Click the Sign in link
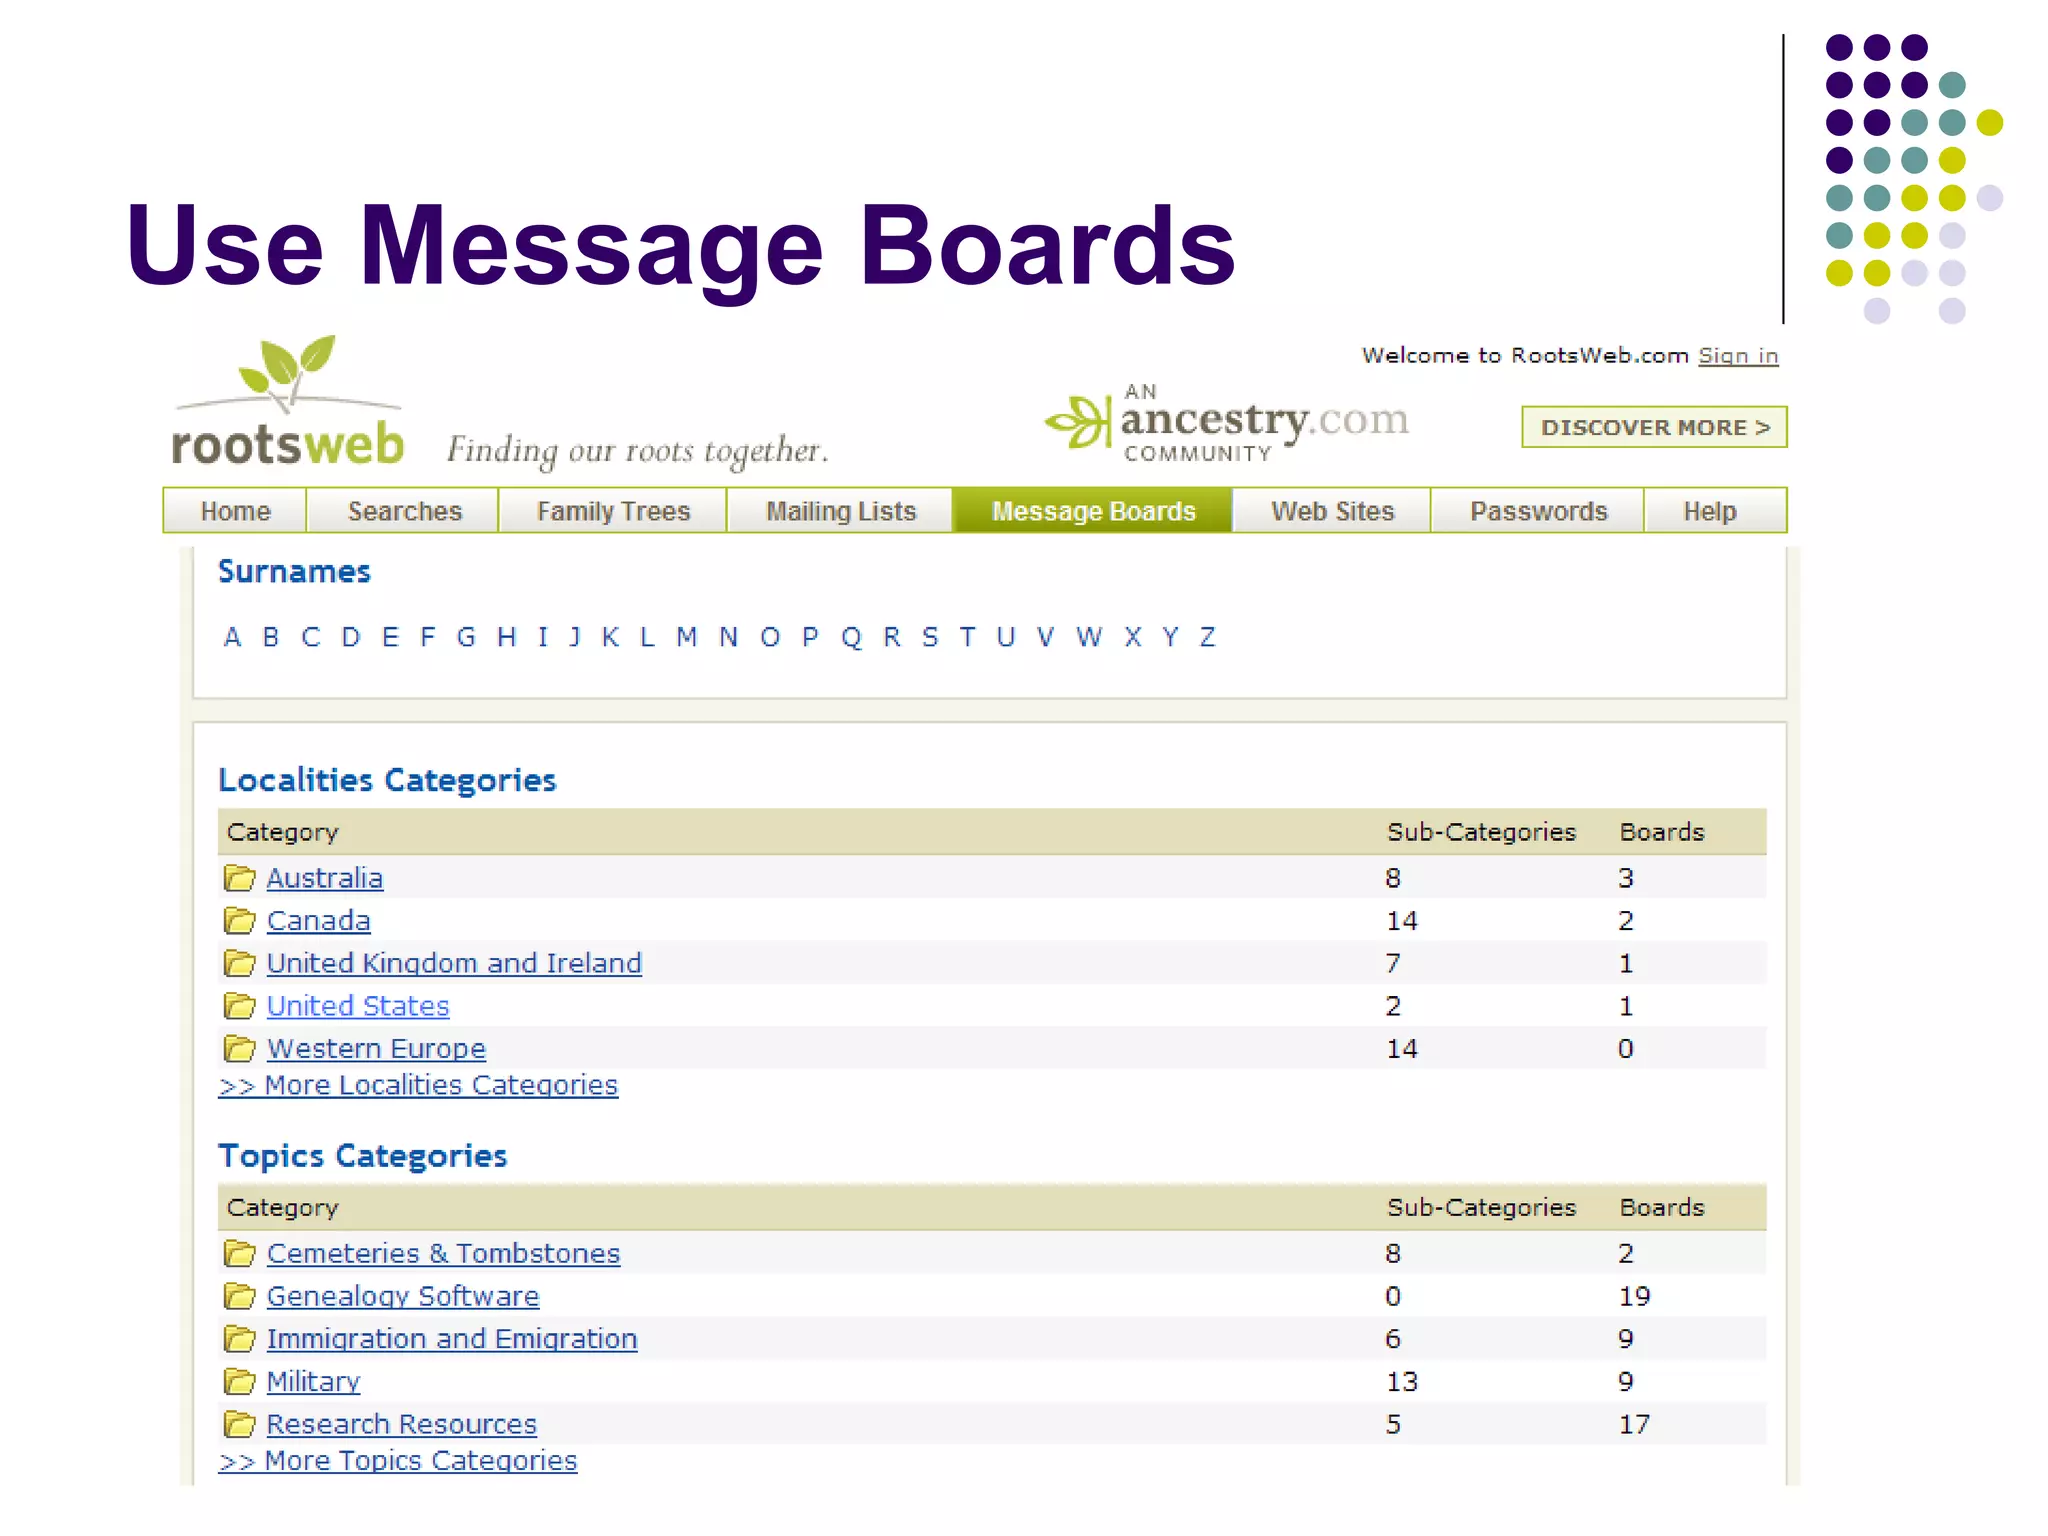The width and height of the screenshot is (2048, 1536). (1738, 356)
